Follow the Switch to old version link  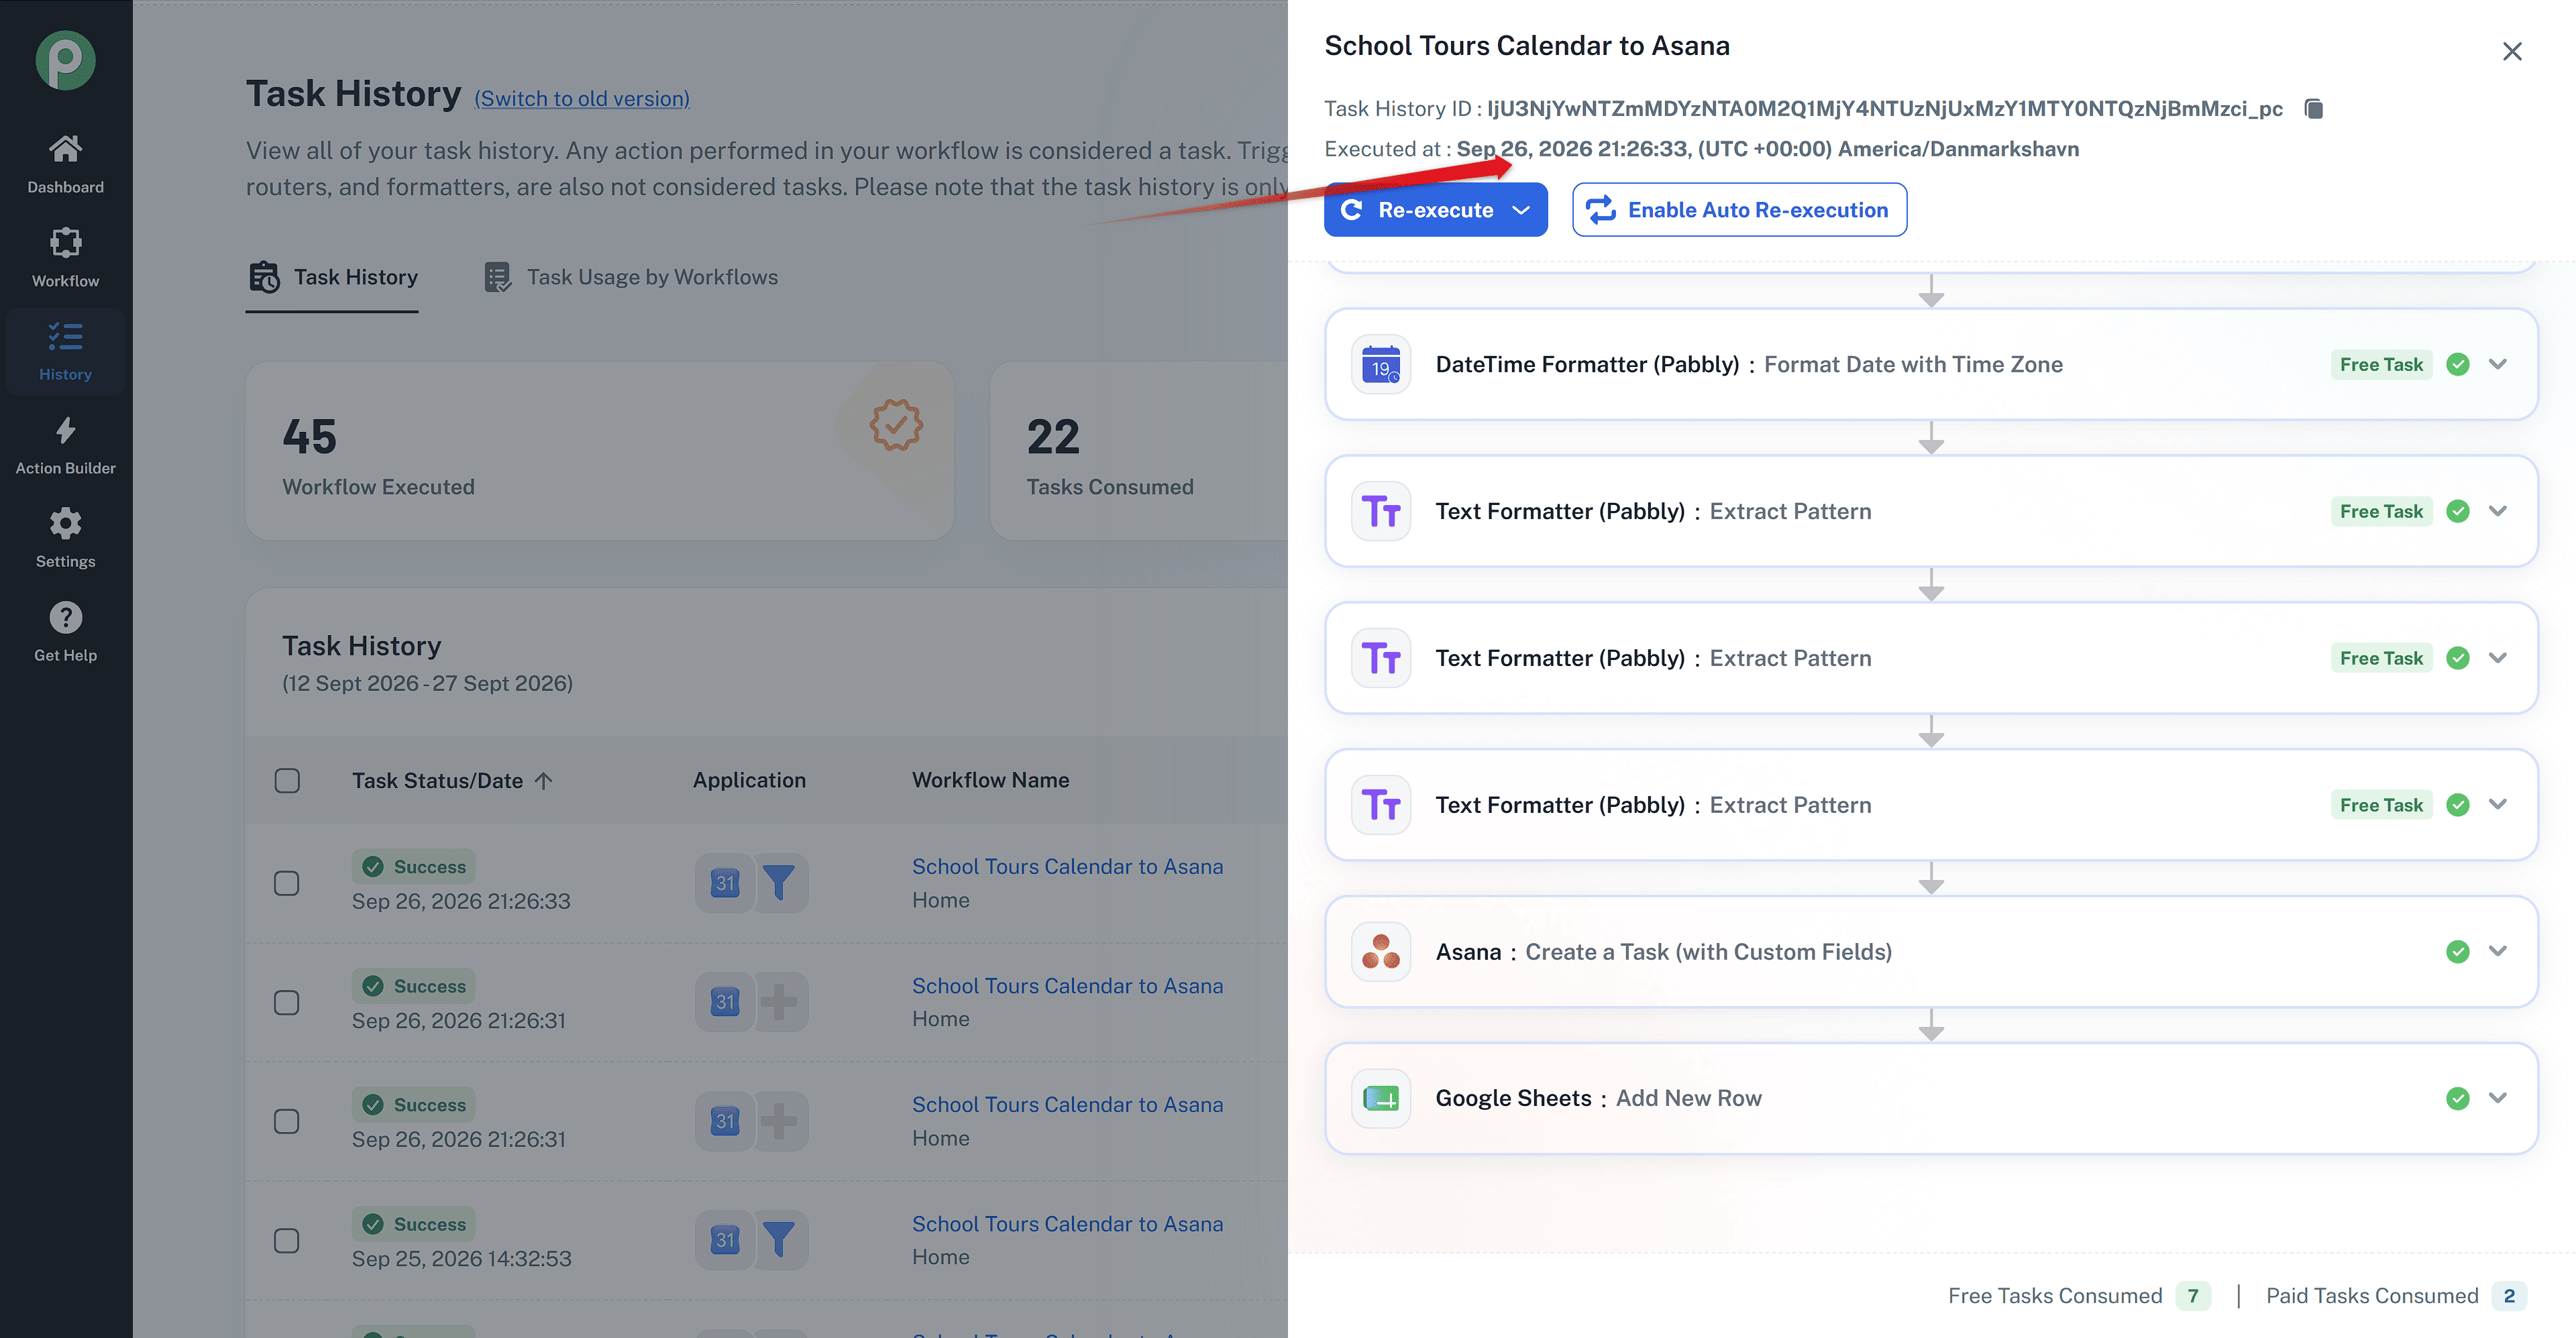pyautogui.click(x=582, y=98)
